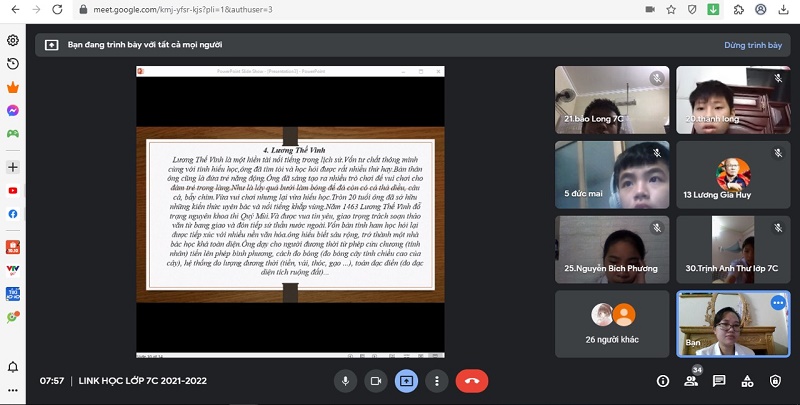Open options on your own 'Bạn' tile
The width and height of the screenshot is (800, 405).
coord(777,302)
